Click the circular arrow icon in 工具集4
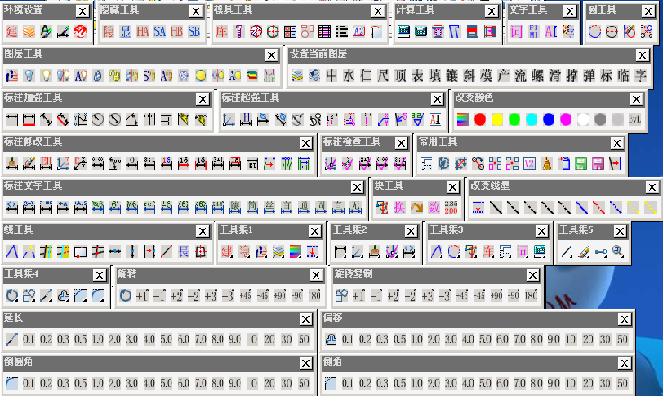Screen dimensions: 664x401 [x=11, y=296]
